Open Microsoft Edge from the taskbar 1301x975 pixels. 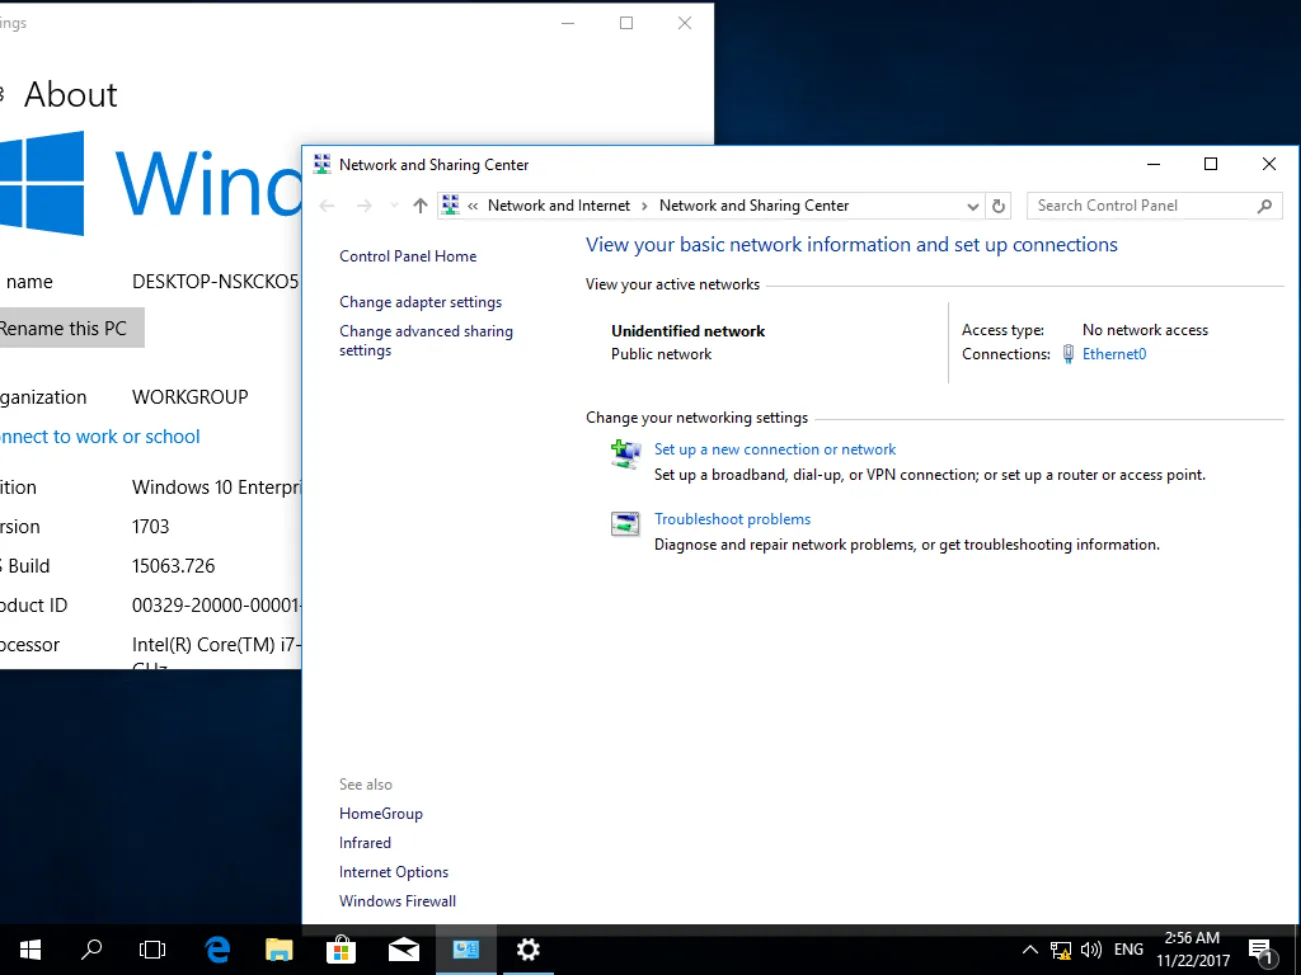coord(217,949)
